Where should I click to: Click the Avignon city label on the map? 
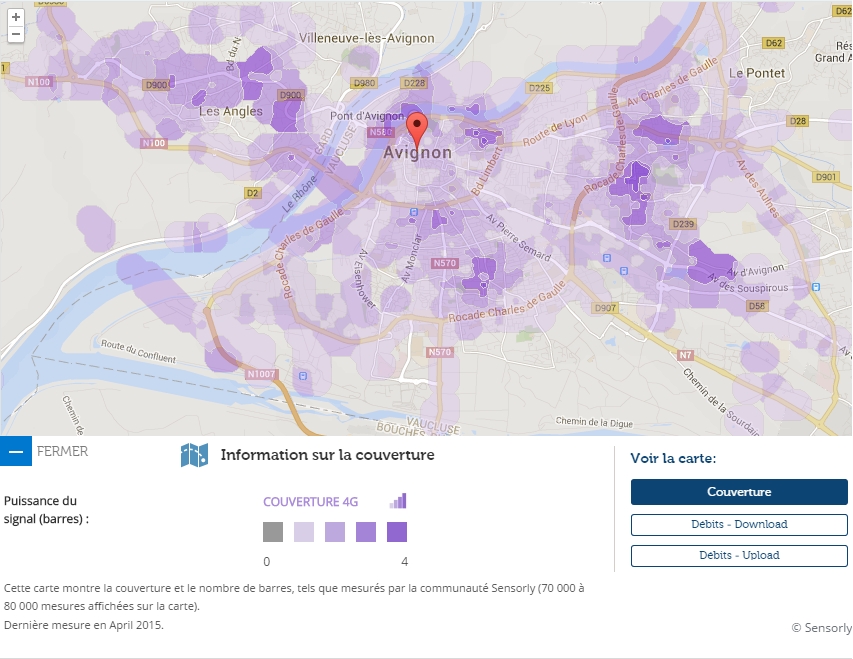point(419,152)
